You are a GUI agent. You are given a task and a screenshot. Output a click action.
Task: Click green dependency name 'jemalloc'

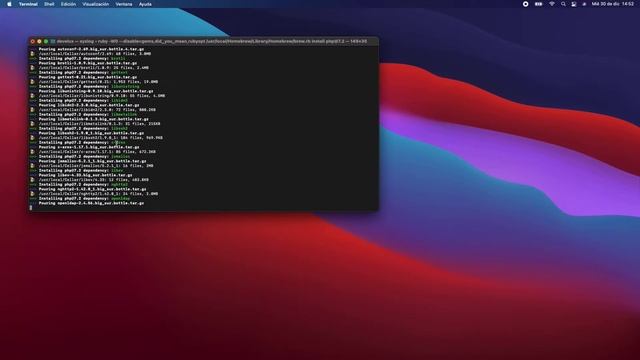tap(120, 156)
